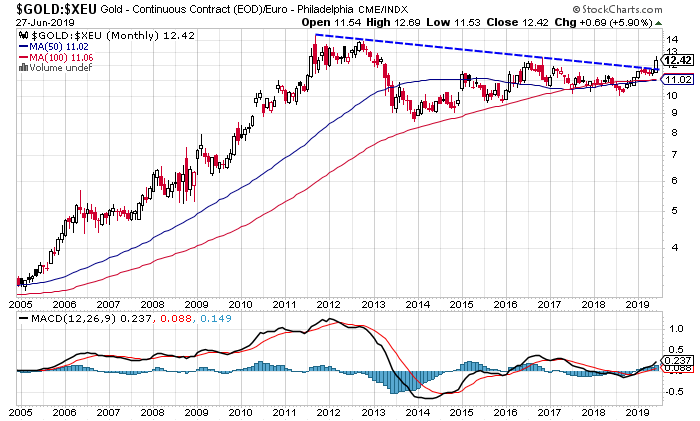Click the 2013 label on MACD time axis
Viewport: 700px width, 421px height.
pyautogui.click(x=372, y=412)
